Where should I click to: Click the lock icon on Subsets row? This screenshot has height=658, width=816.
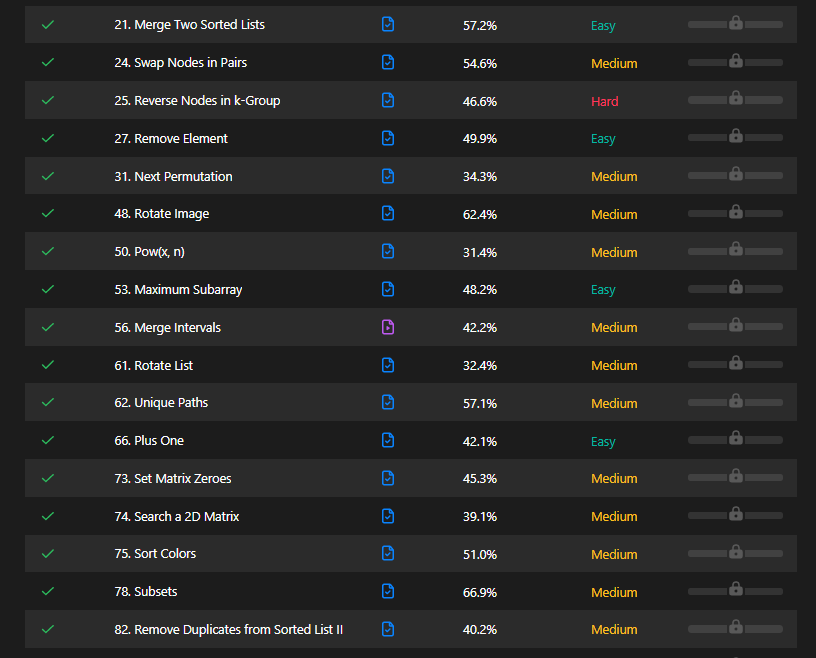click(735, 590)
